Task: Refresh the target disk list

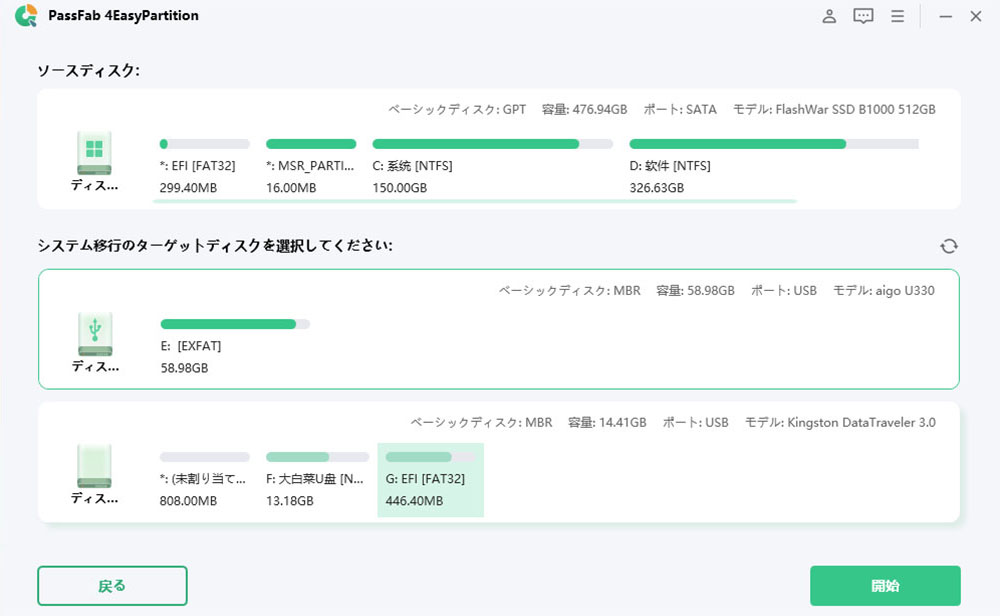Action: coord(949,246)
